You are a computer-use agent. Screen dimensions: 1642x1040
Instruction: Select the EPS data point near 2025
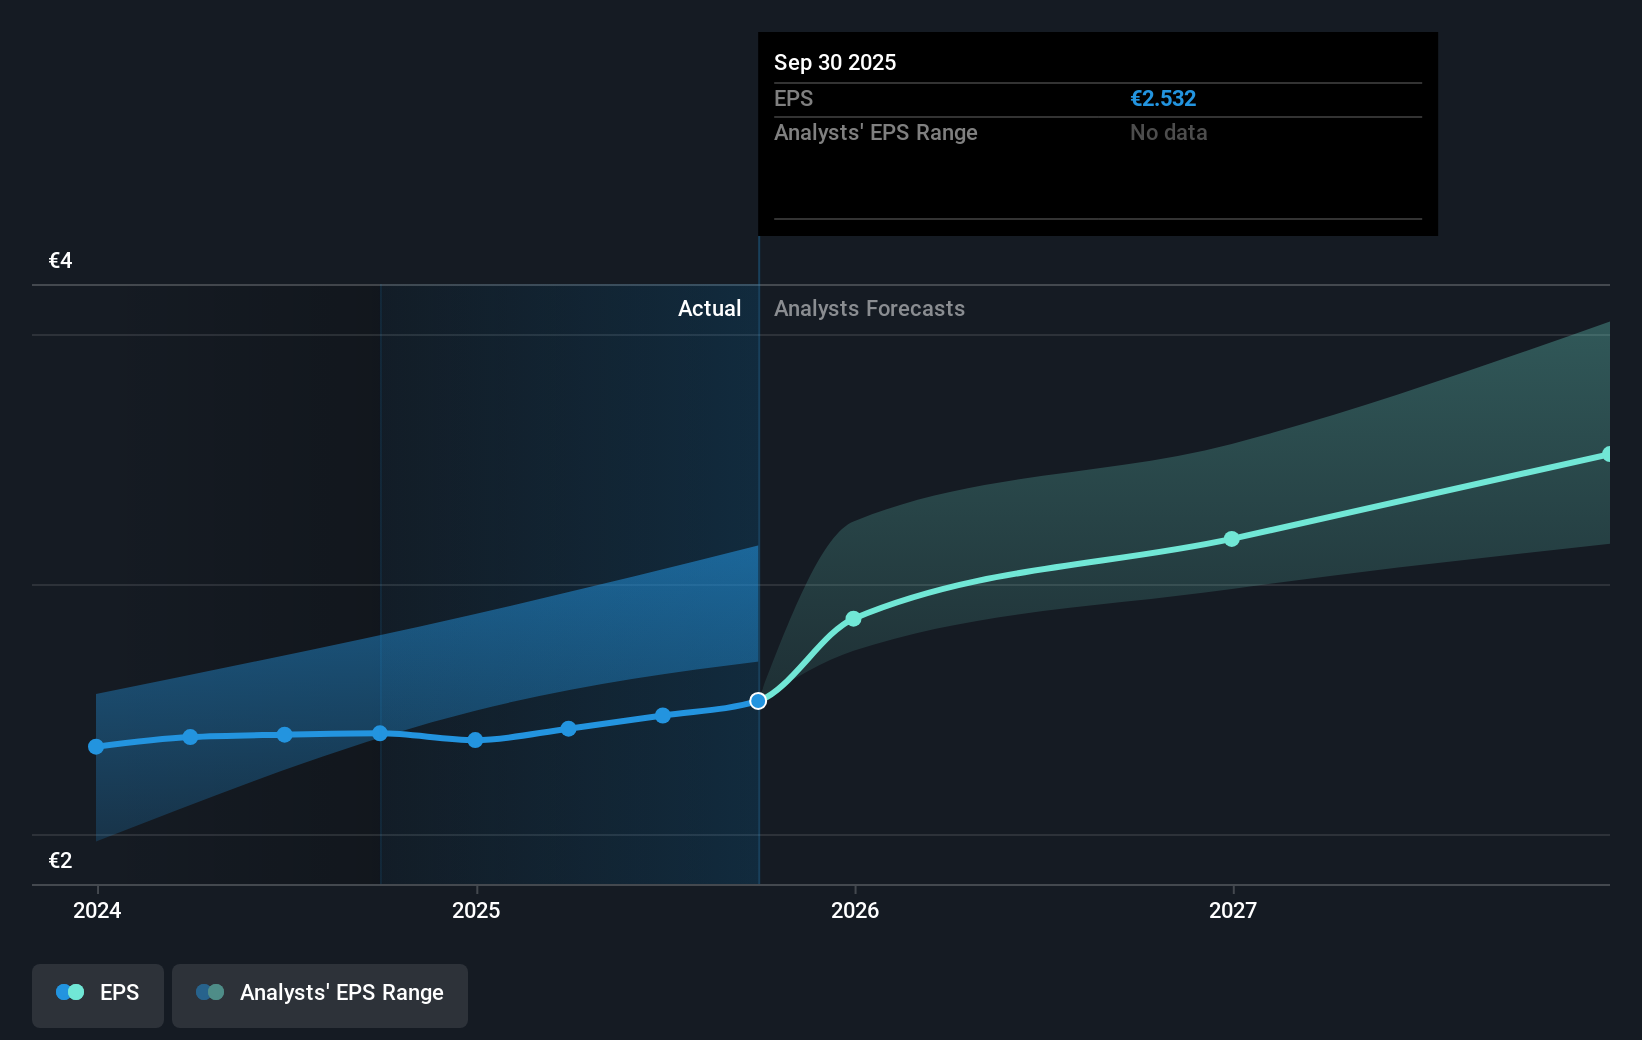(x=476, y=740)
